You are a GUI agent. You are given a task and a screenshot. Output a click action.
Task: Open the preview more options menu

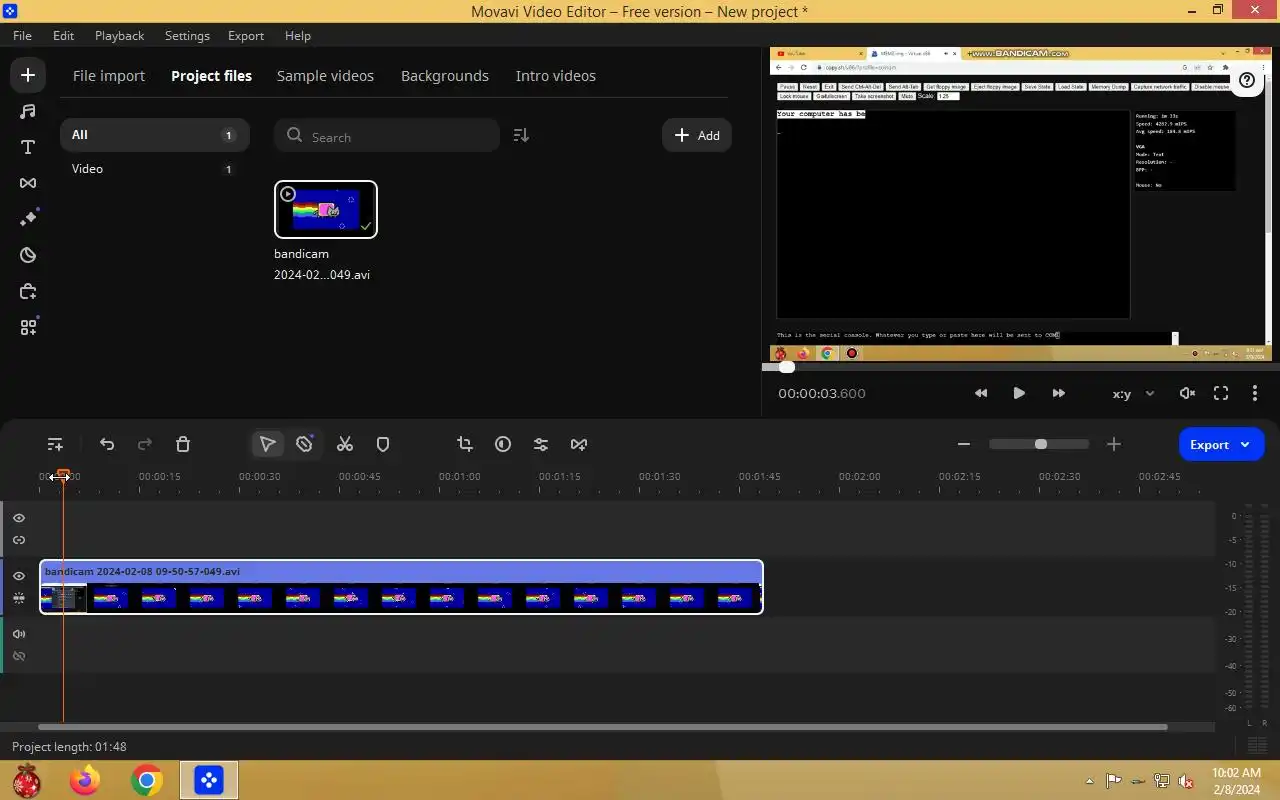coord(1255,393)
